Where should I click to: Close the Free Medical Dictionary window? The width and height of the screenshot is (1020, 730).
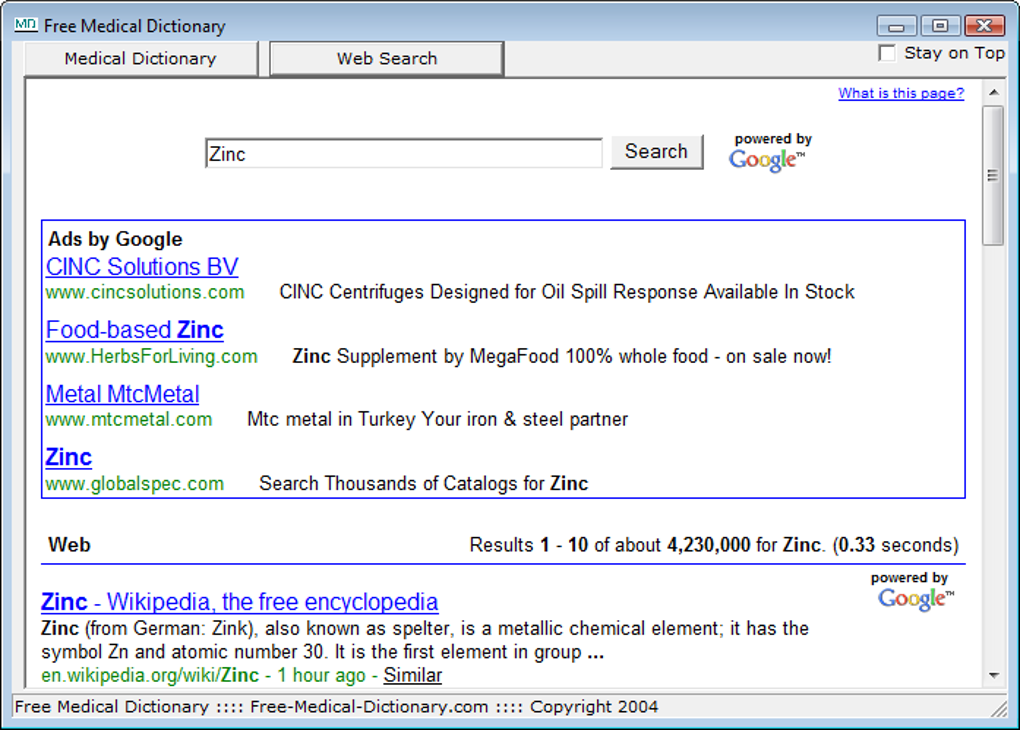point(984,26)
